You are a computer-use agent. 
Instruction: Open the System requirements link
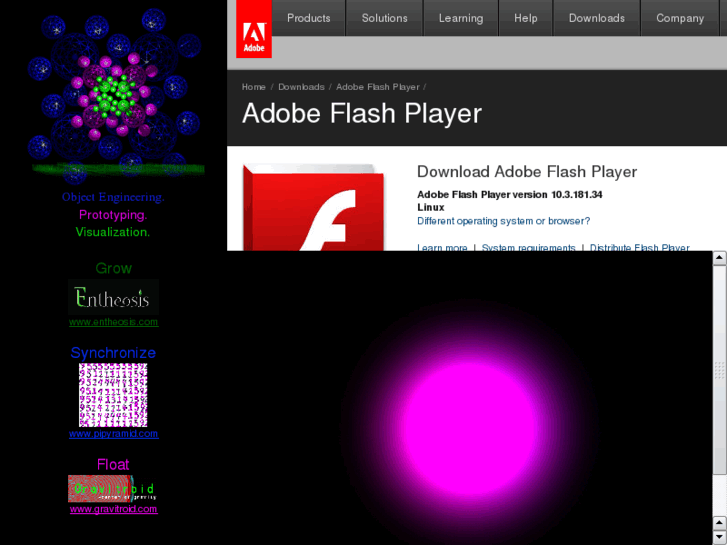(x=529, y=247)
